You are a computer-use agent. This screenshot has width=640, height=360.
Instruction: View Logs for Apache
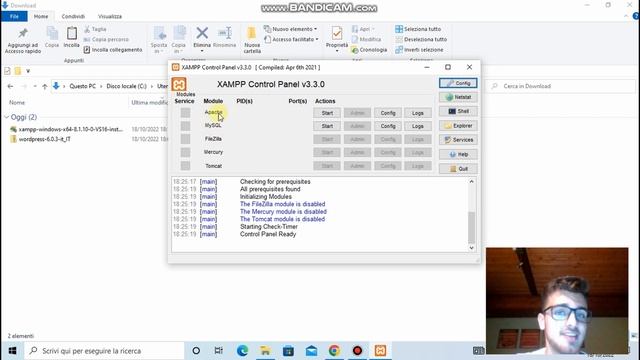point(418,113)
